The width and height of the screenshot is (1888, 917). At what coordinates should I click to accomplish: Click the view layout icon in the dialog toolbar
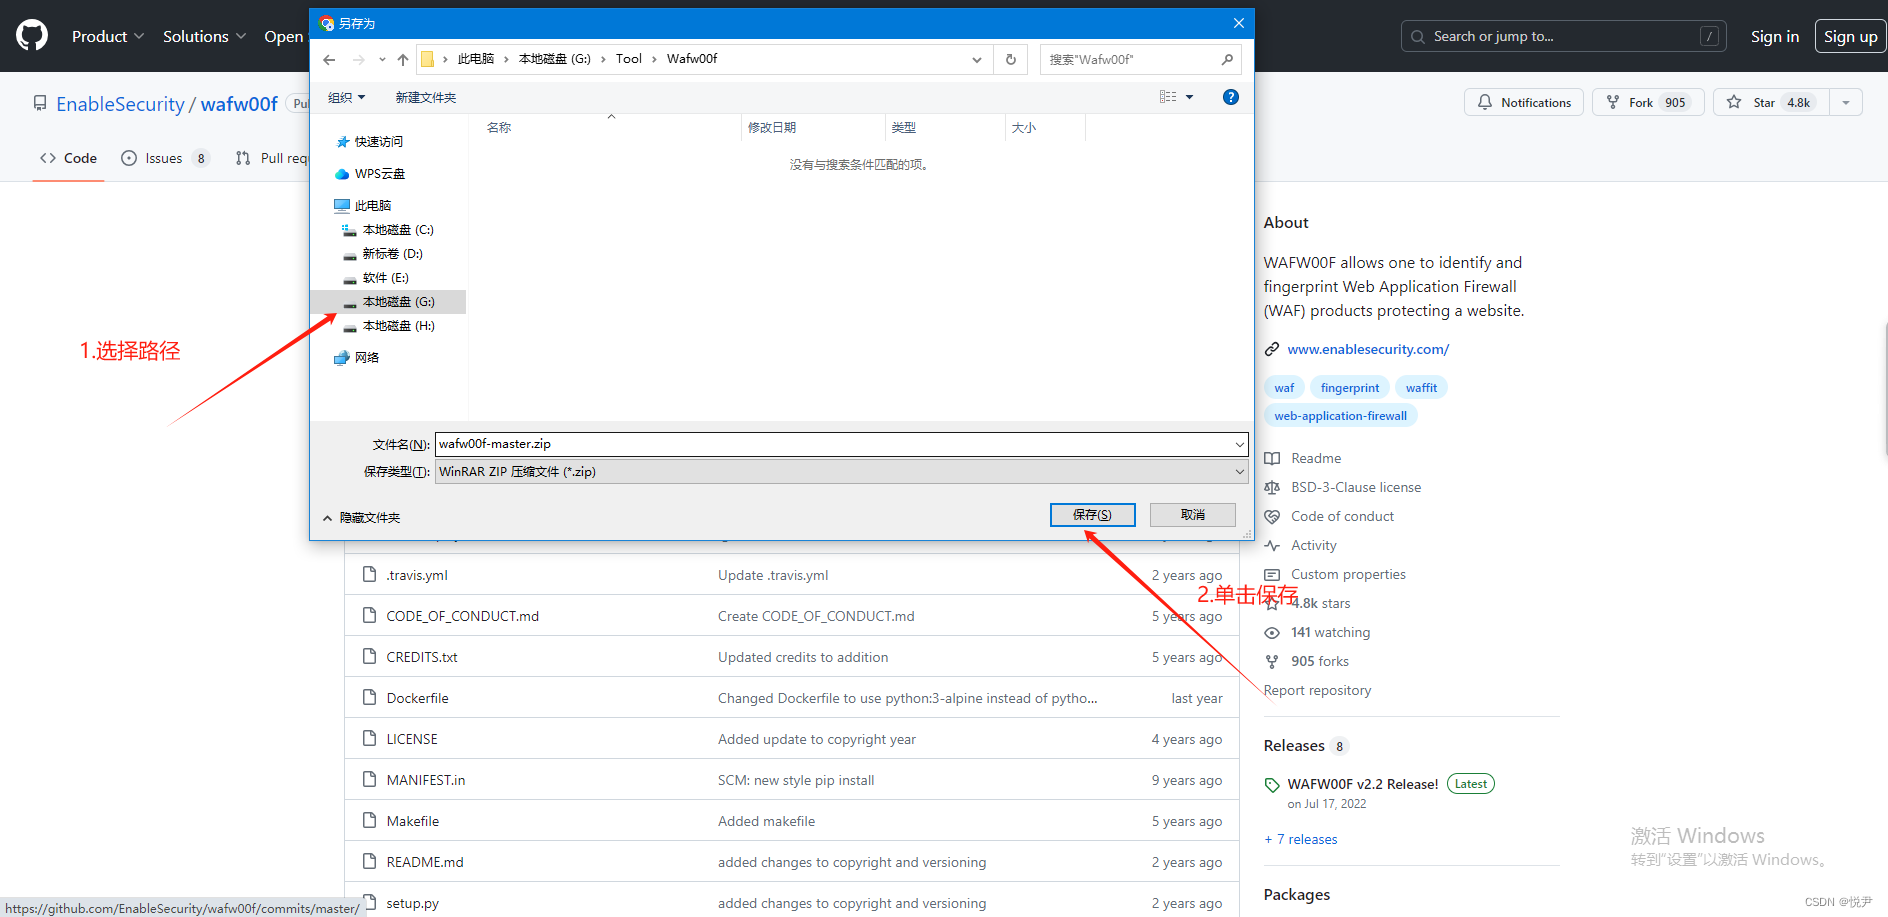click(x=1168, y=96)
